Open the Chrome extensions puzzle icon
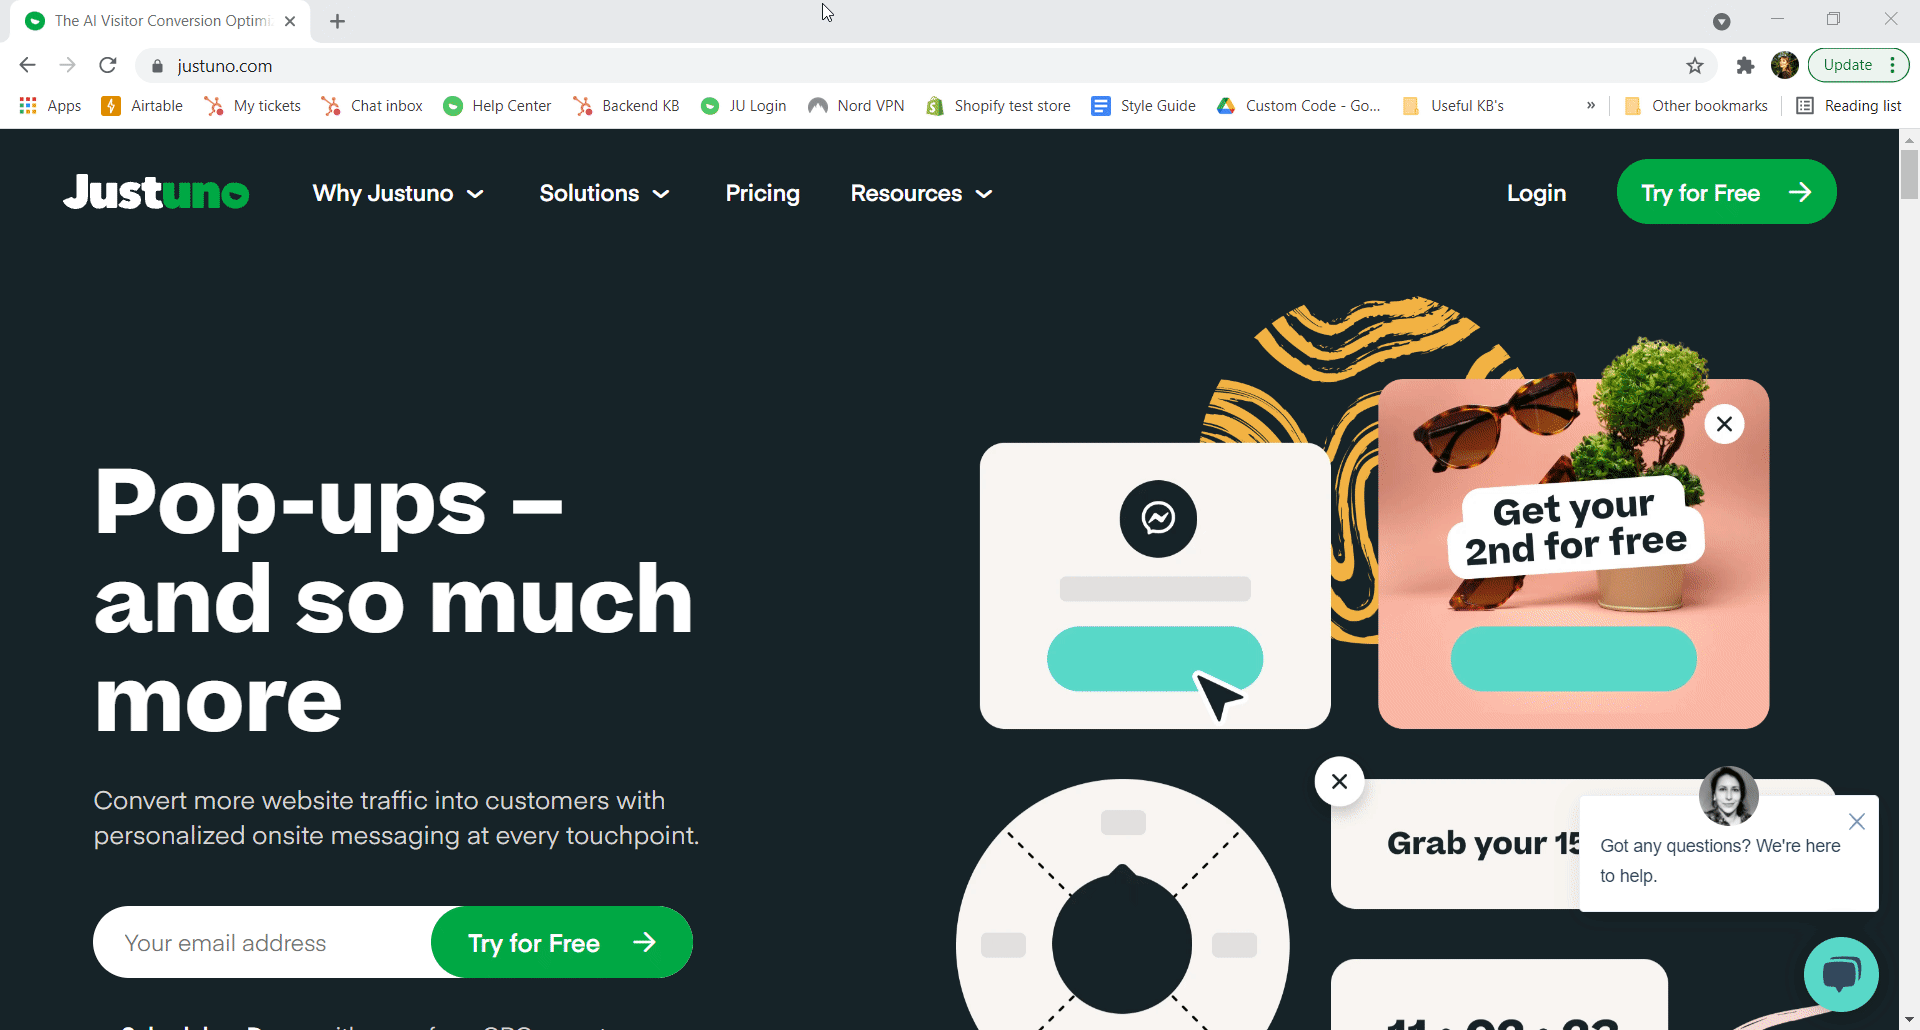Image resolution: width=1920 pixels, height=1030 pixels. click(x=1745, y=66)
